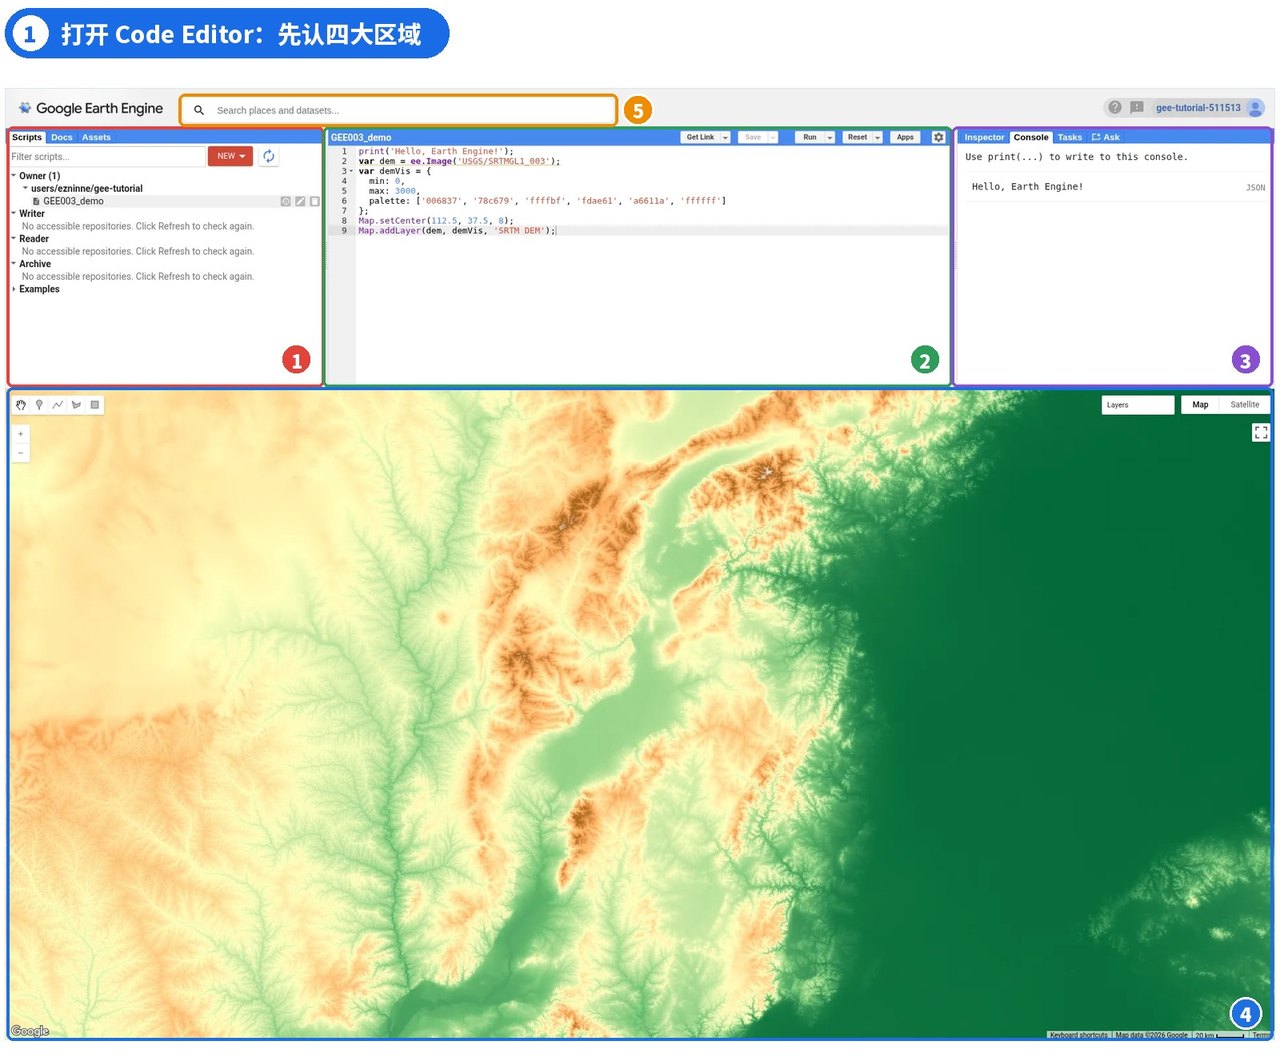Select the draw line map tool
The image size is (1280, 1061).
(x=58, y=405)
